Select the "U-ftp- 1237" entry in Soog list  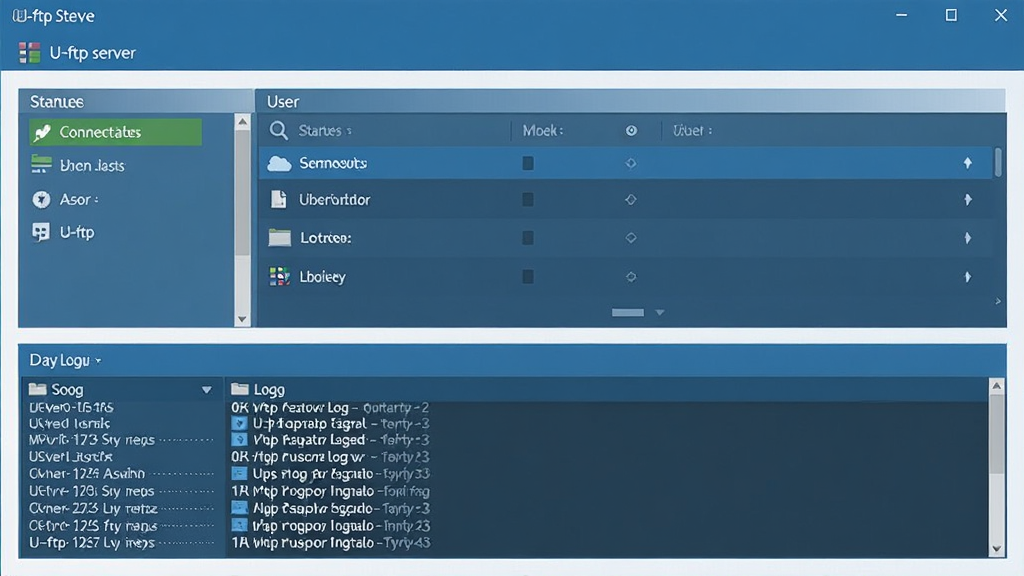point(92,543)
